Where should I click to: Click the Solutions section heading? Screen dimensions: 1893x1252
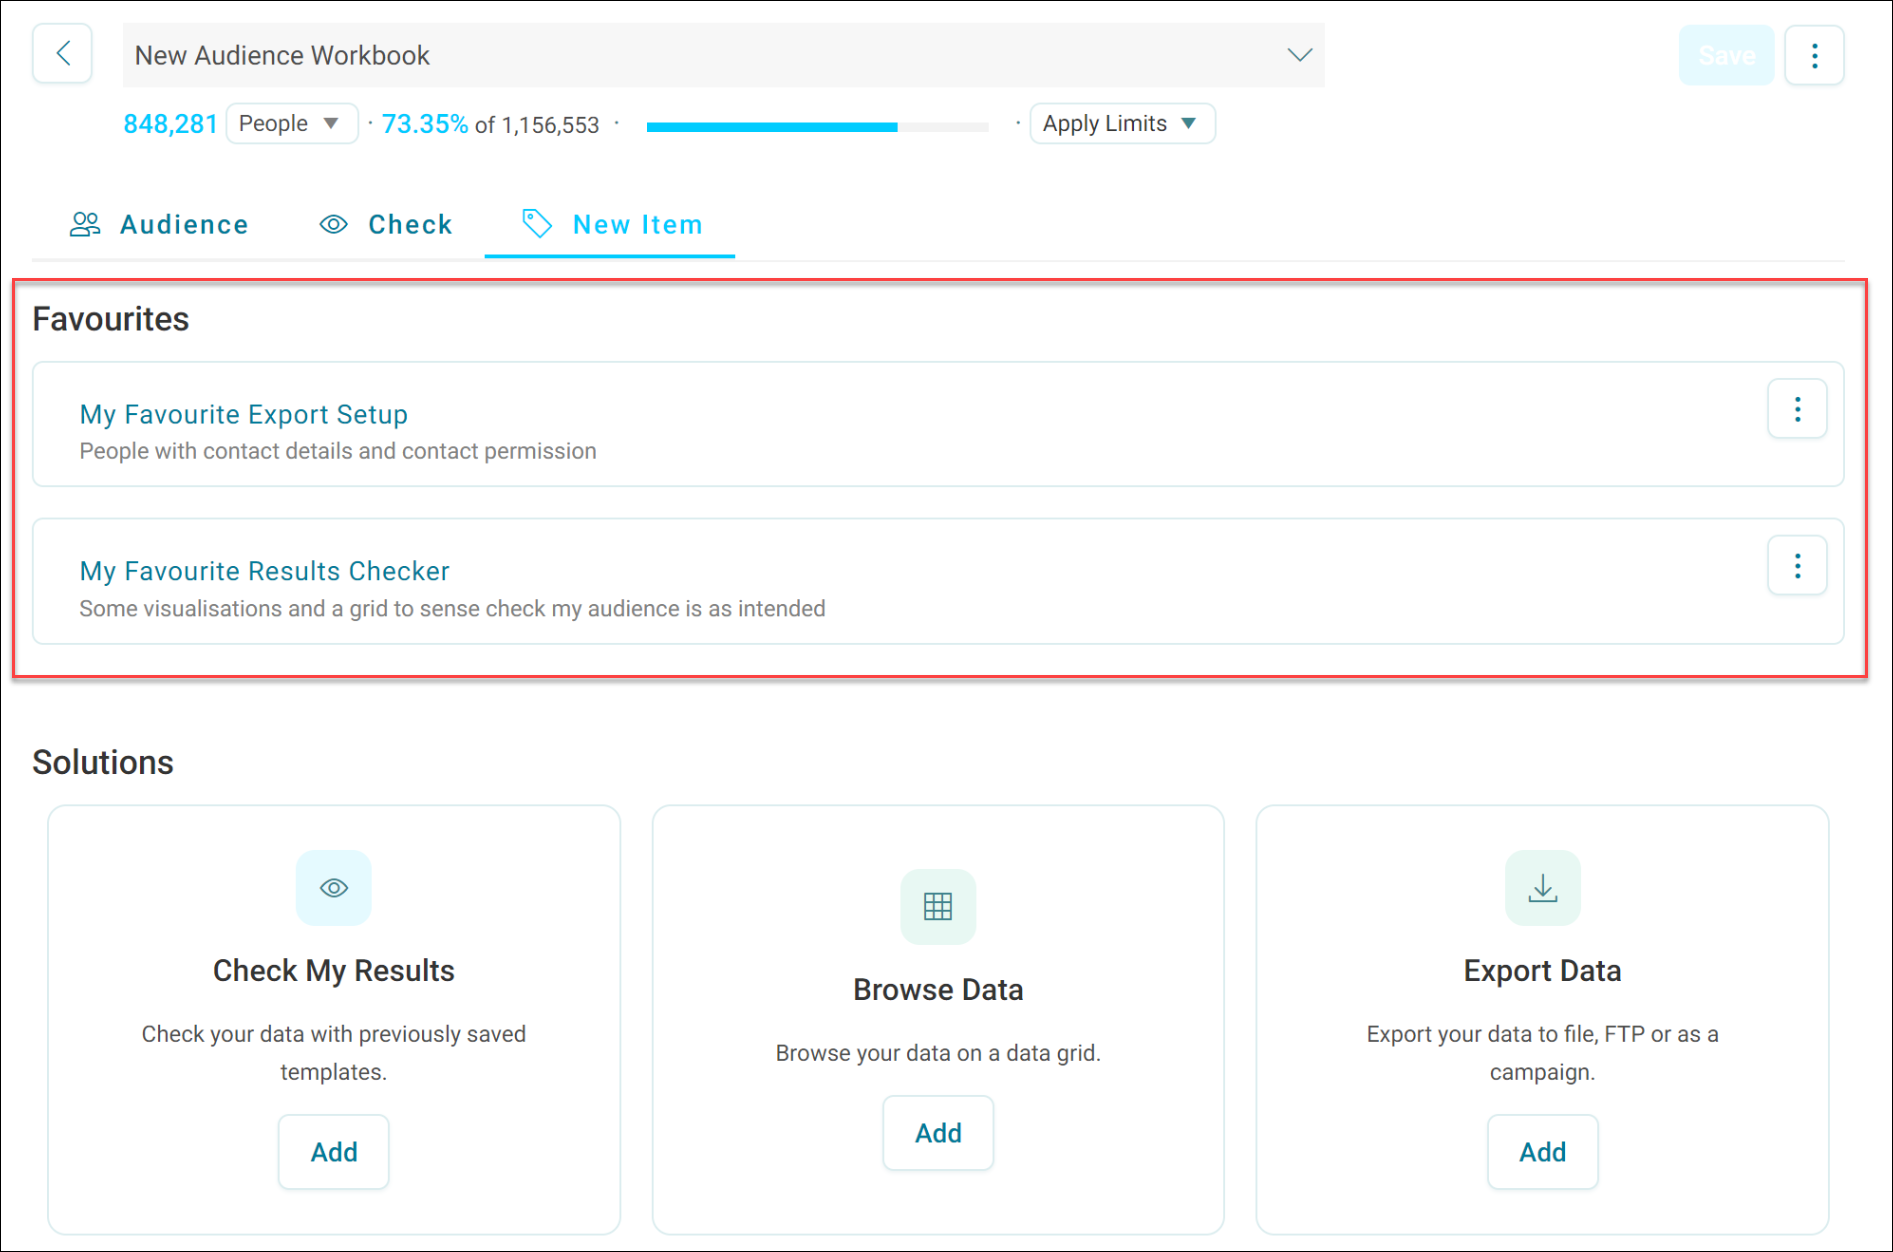pyautogui.click(x=103, y=763)
